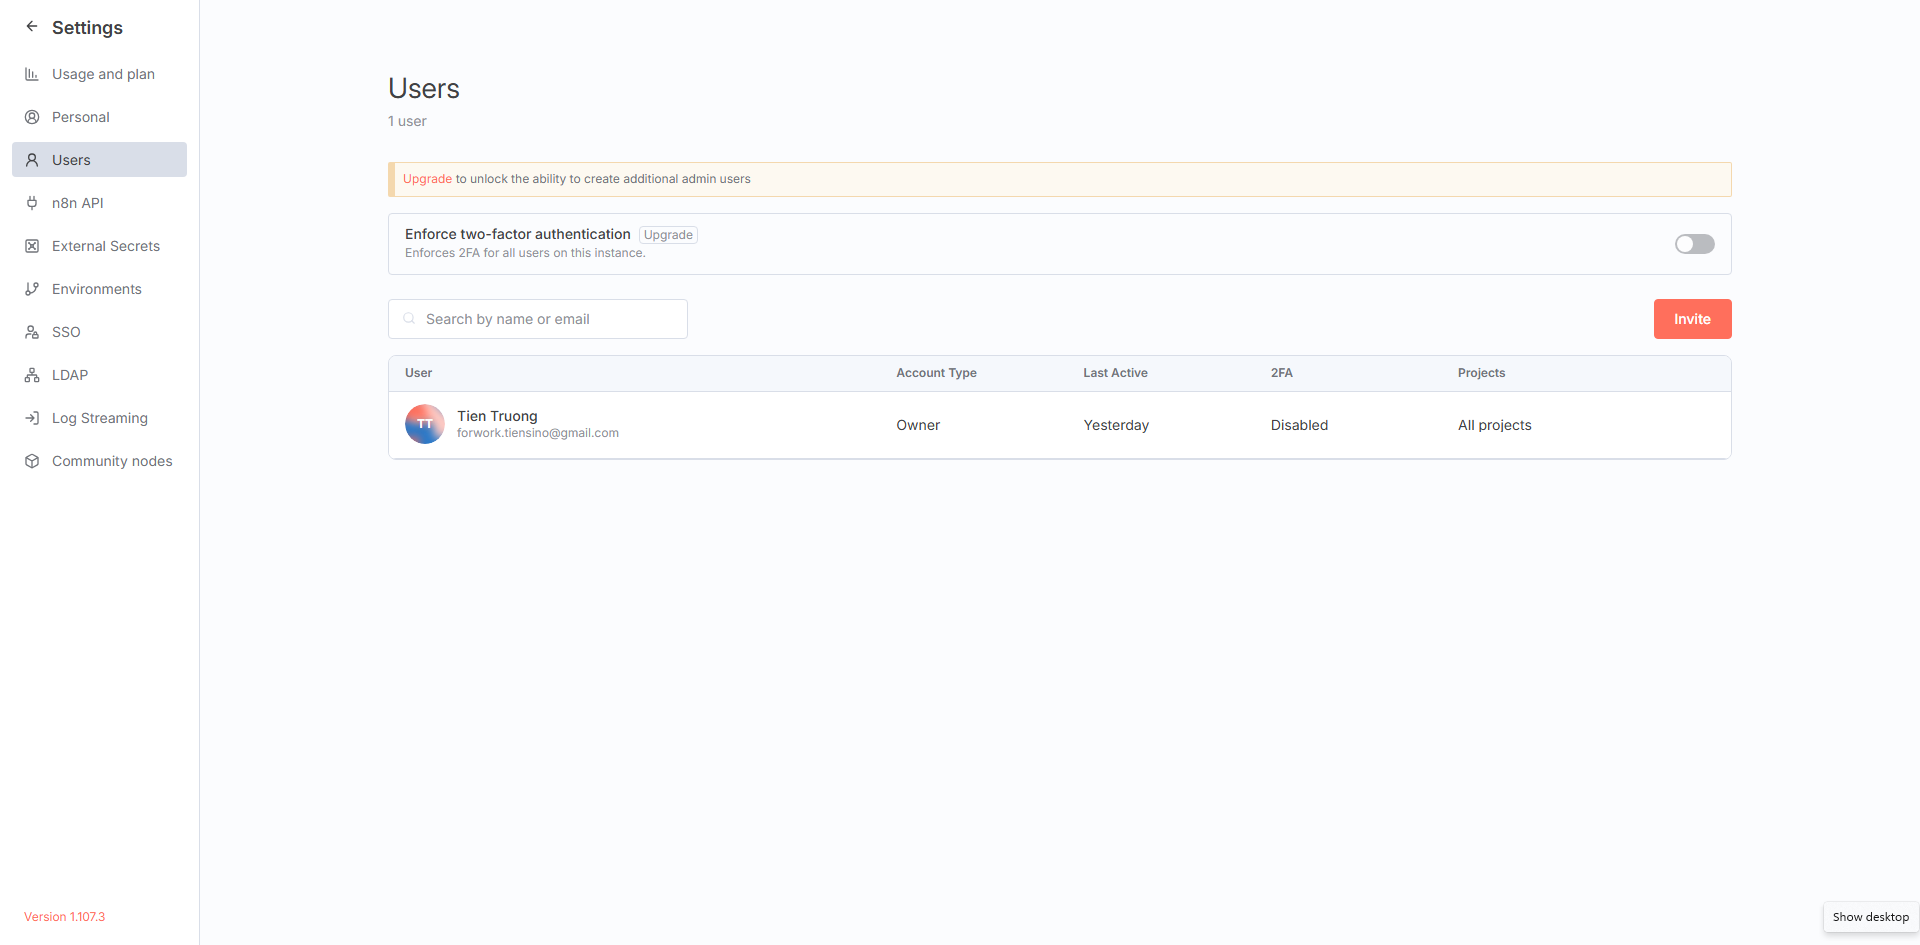Screen dimensions: 1920x945
Task: Click the Projects column header
Action: (x=1481, y=373)
